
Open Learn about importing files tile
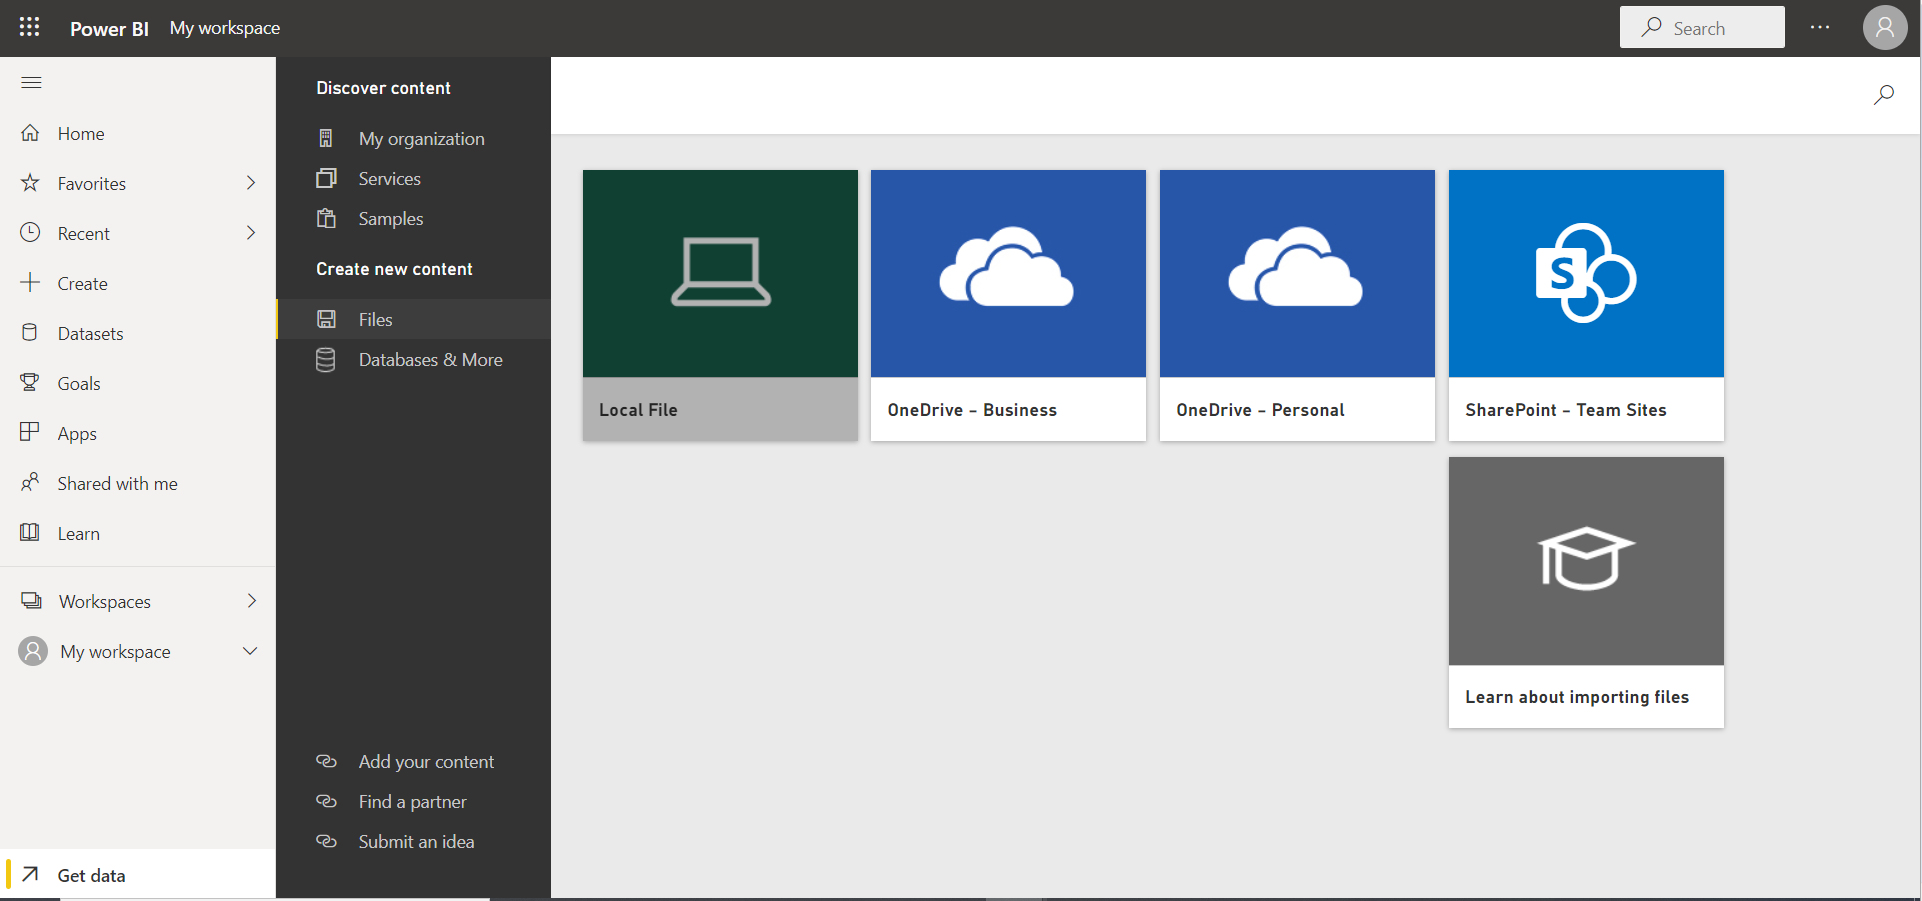[1586, 592]
